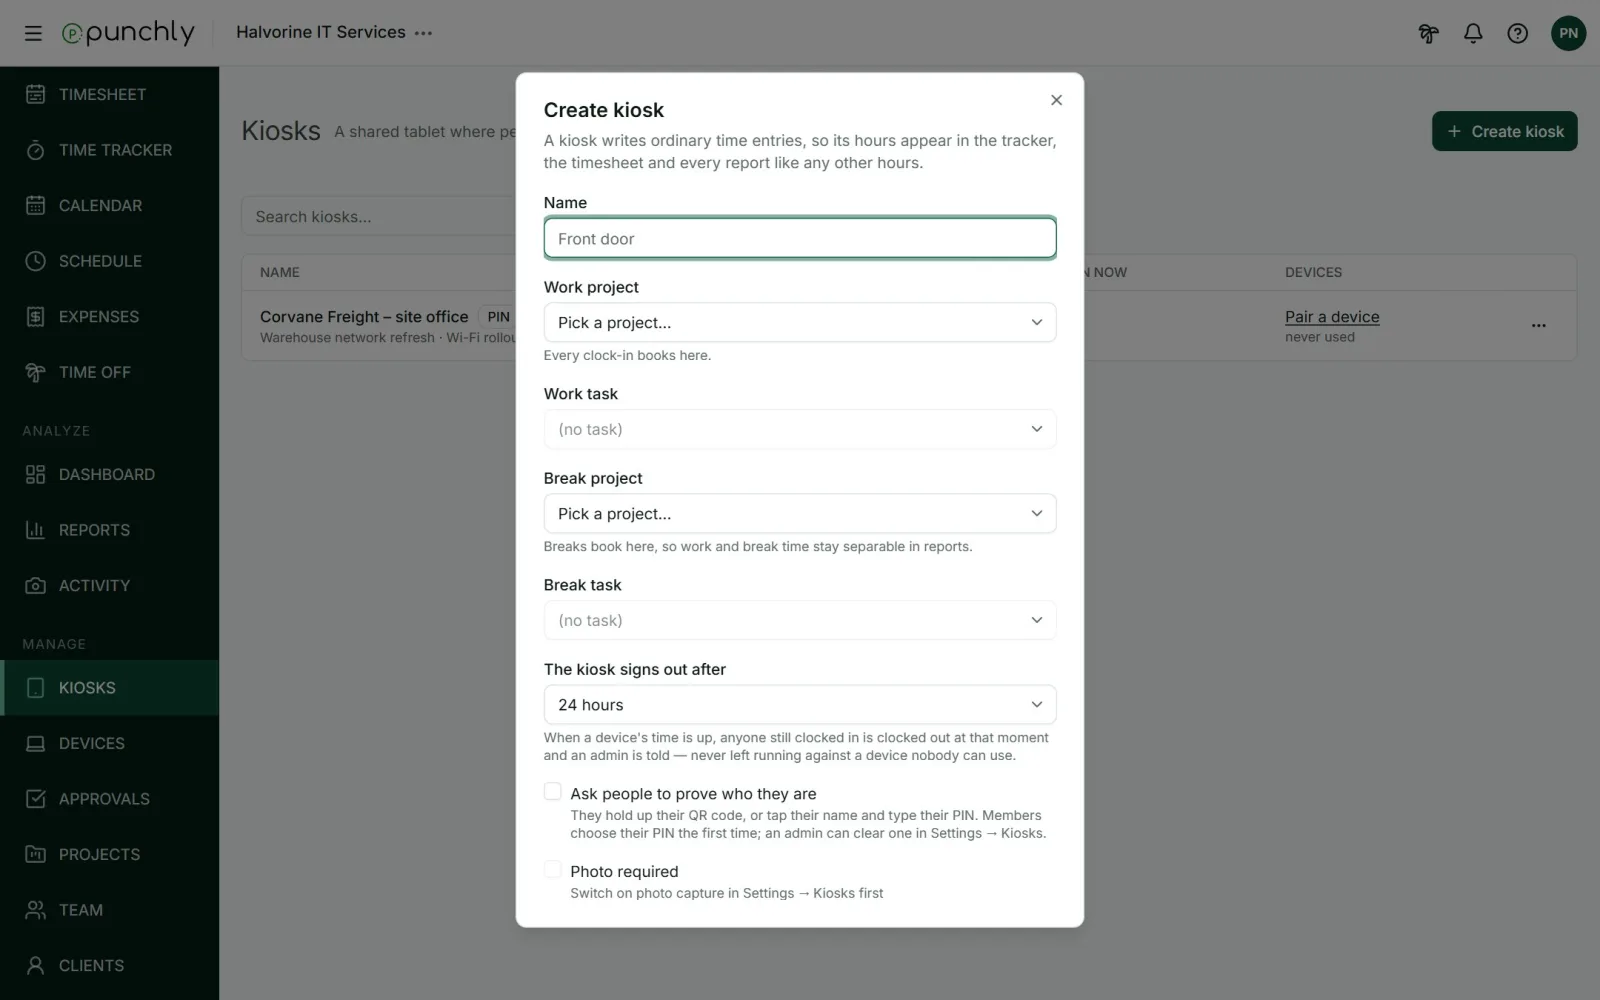
Task: Expand the Break project dropdown
Action: tap(800, 513)
